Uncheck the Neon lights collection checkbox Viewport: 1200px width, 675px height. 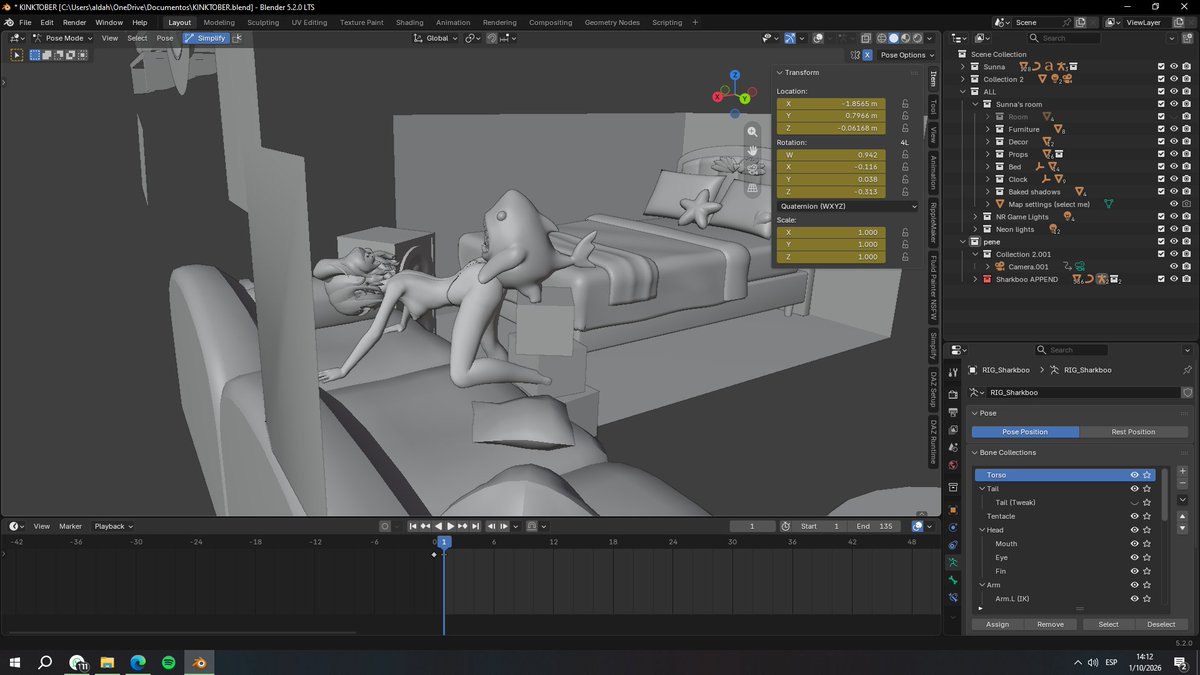[1161, 229]
